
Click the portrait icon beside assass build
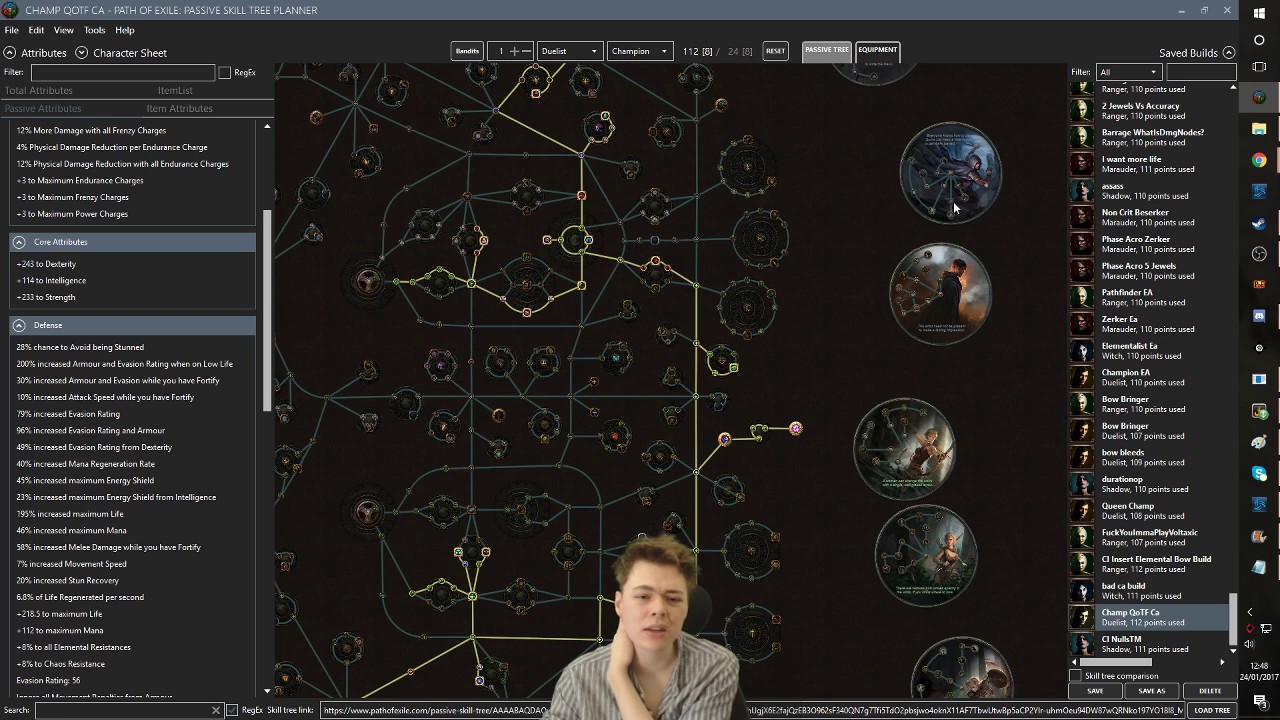click(1082, 191)
